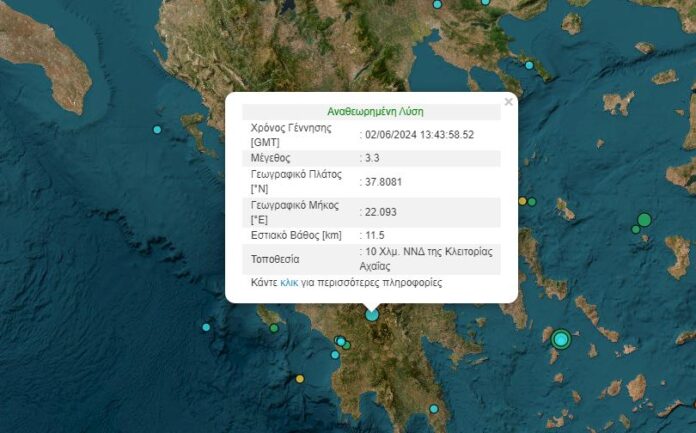Select the cyan marker in the southeastern Peloponnese
The width and height of the screenshot is (696, 433).
[x=434, y=408]
